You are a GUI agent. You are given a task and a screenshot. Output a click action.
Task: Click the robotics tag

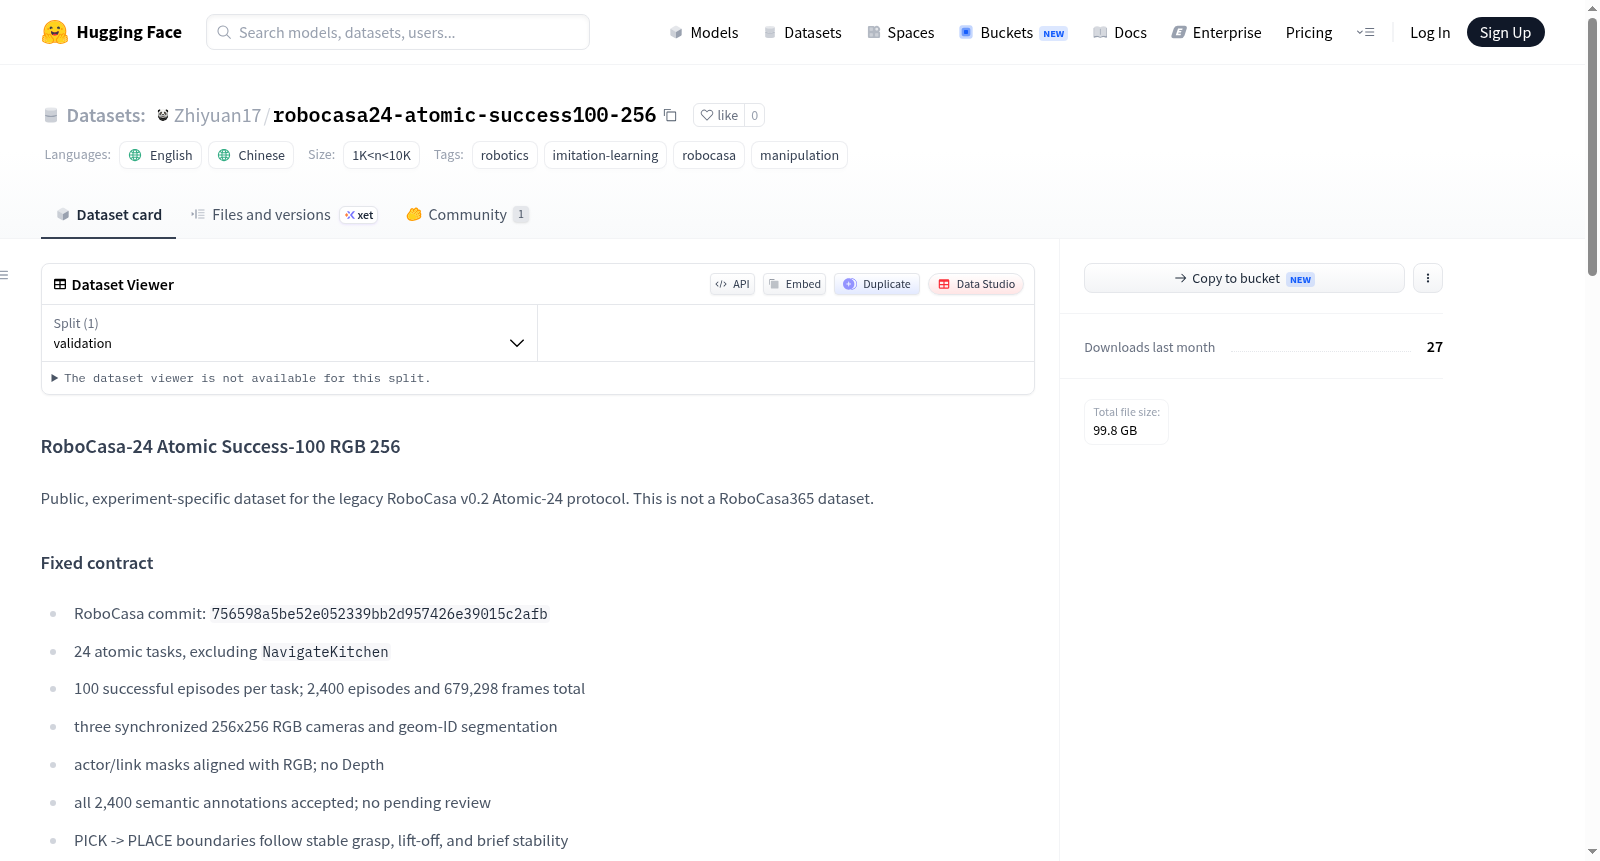[504, 155]
